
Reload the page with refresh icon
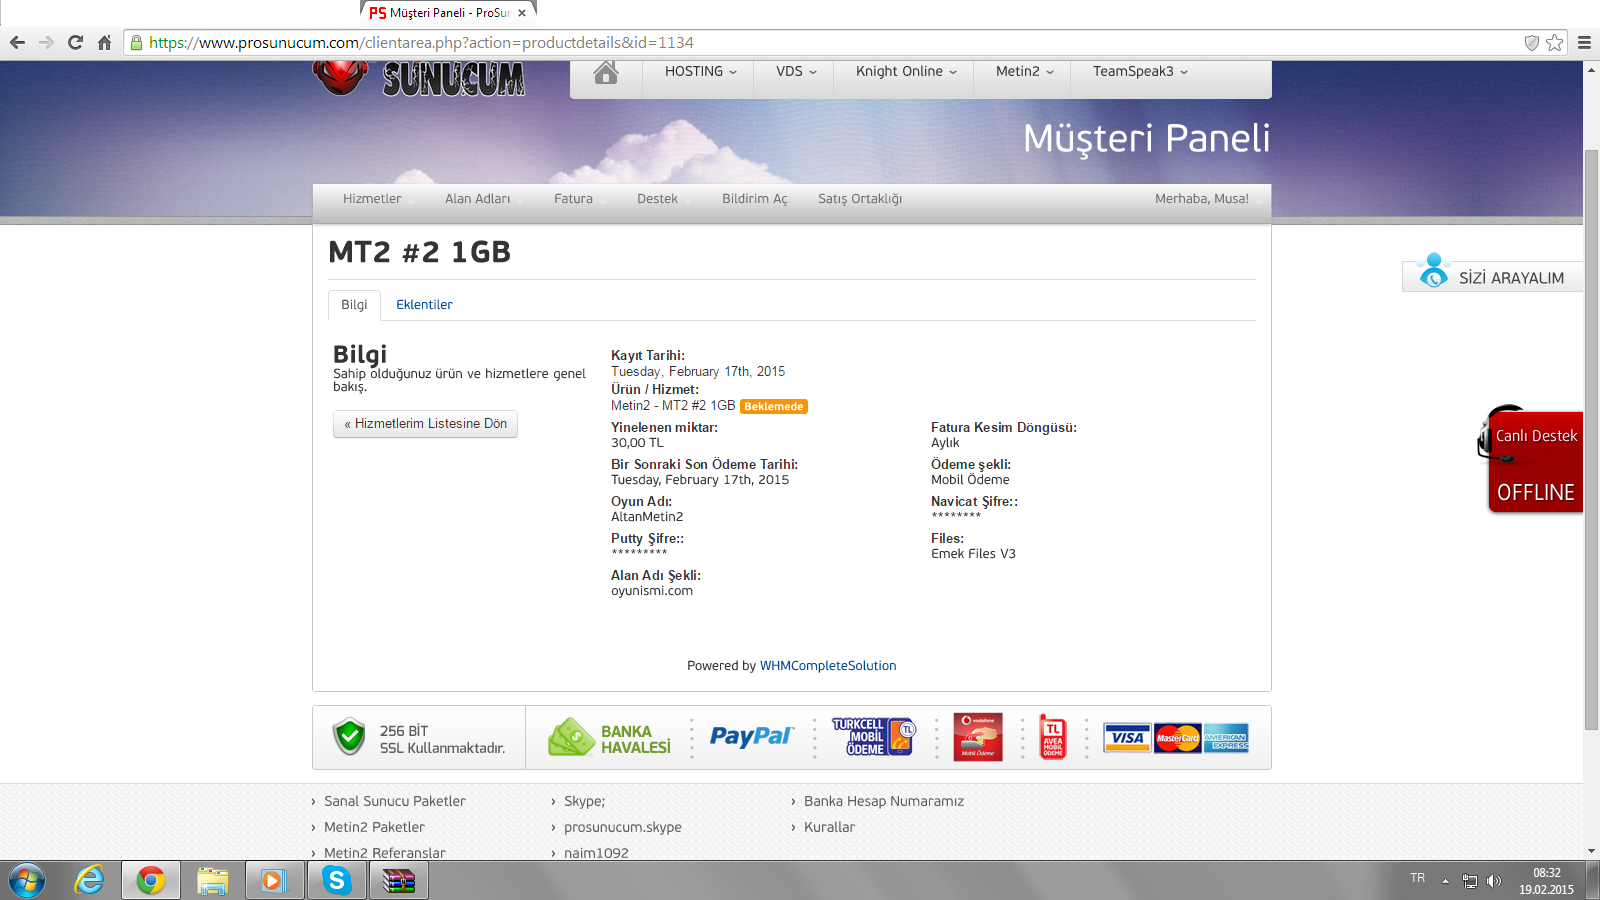pos(75,42)
